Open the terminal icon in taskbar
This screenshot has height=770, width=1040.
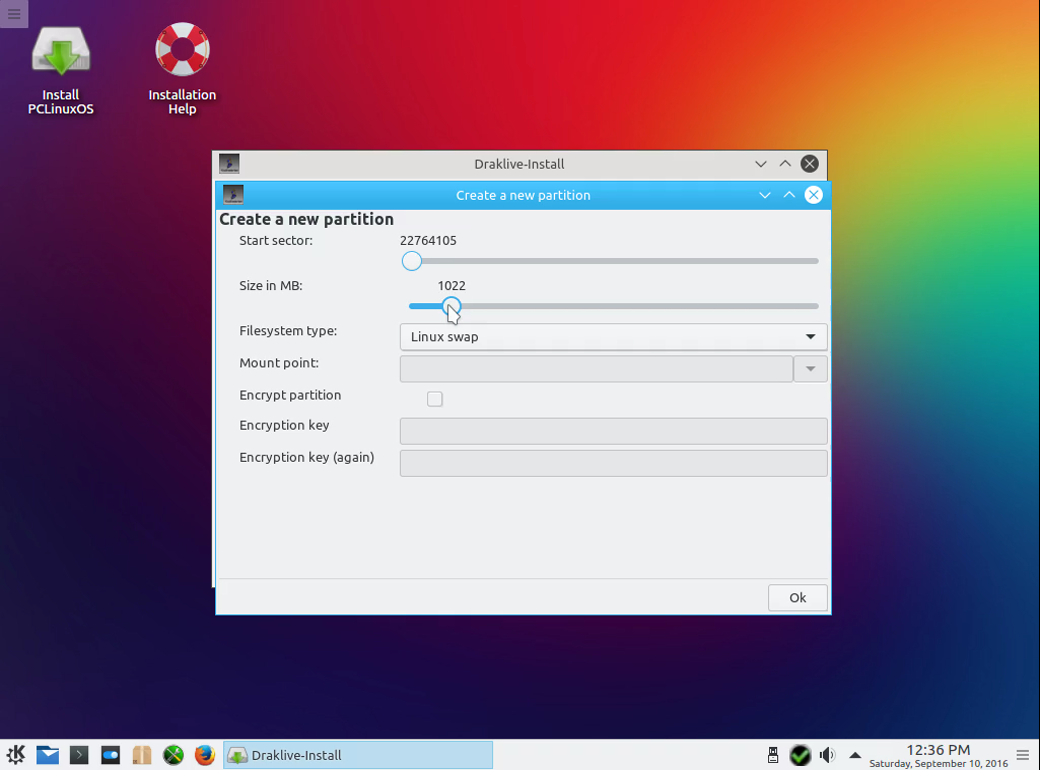click(x=79, y=755)
